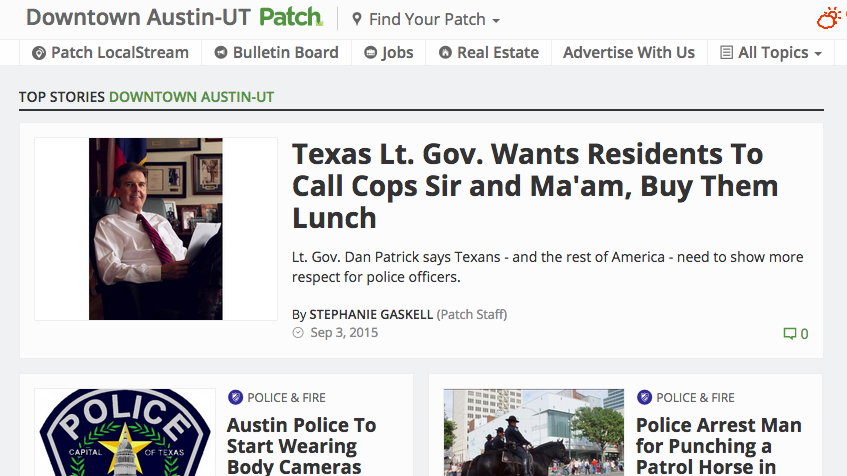The image size is (847, 476).
Task: Click the Downtown Austin-UT Patch logo
Action: pos(174,17)
